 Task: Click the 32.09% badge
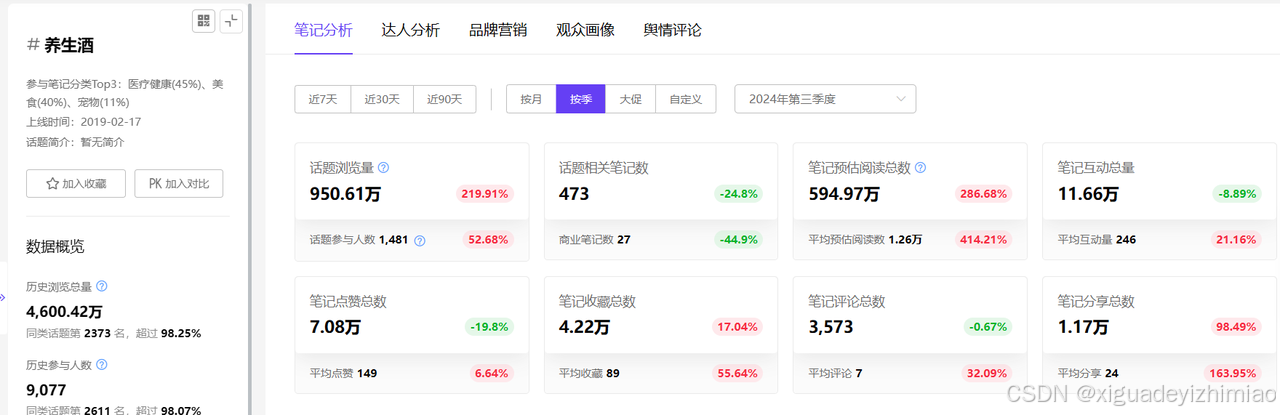pos(987,373)
